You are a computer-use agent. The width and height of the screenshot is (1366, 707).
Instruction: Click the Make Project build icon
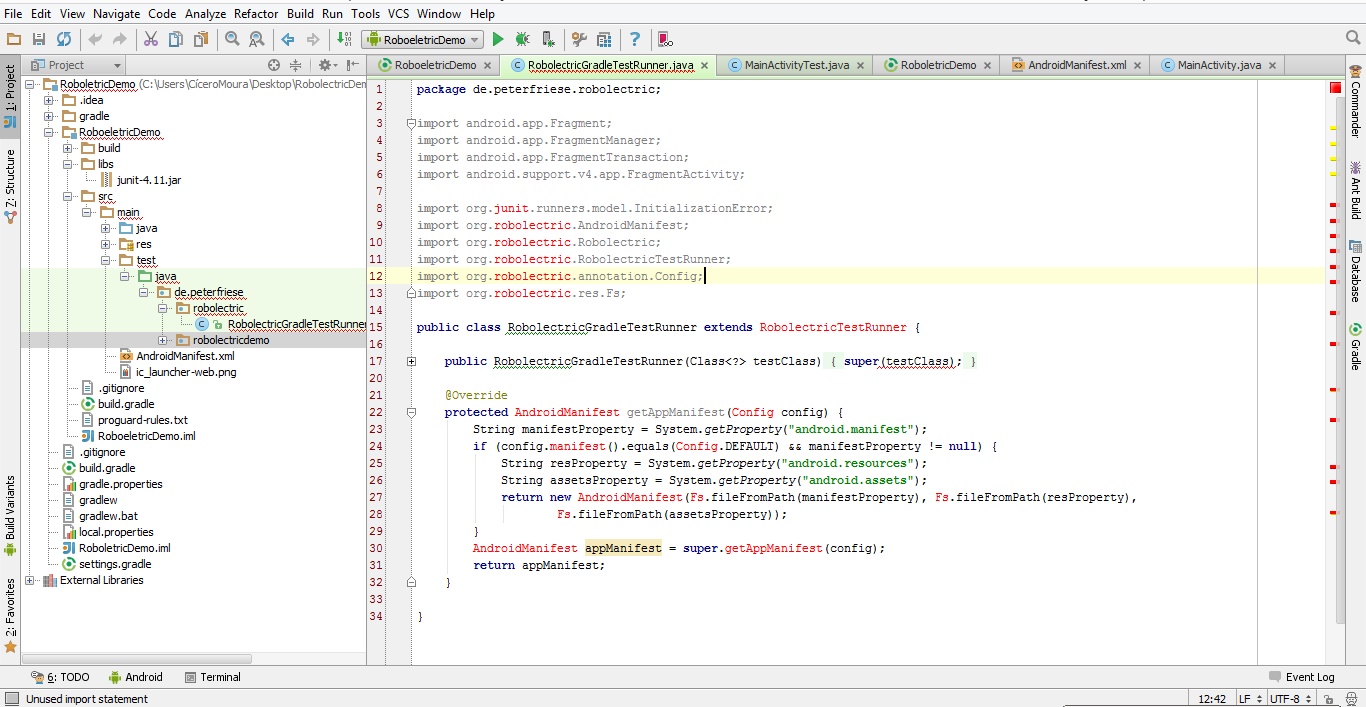(344, 39)
